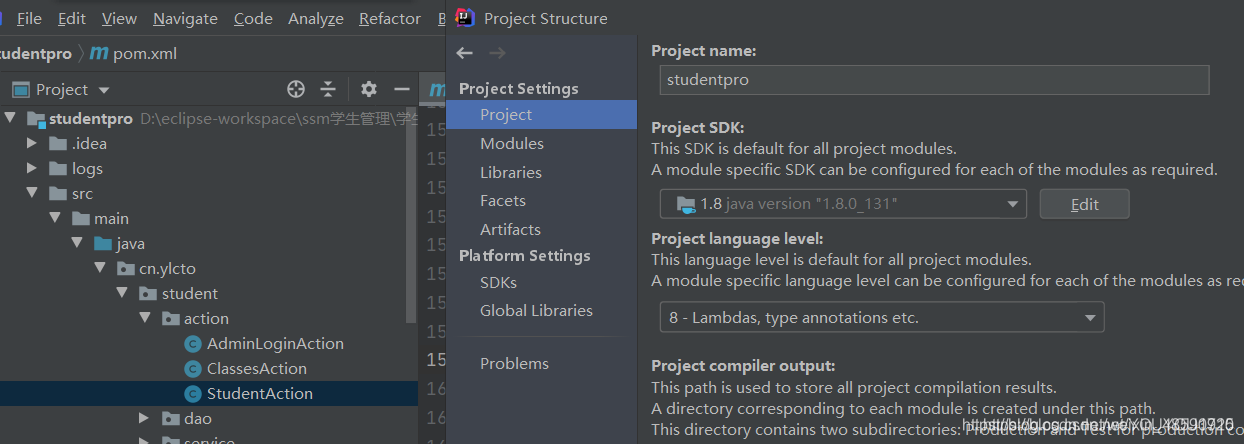
Task: Collapse the action package folder
Action: (x=144, y=319)
